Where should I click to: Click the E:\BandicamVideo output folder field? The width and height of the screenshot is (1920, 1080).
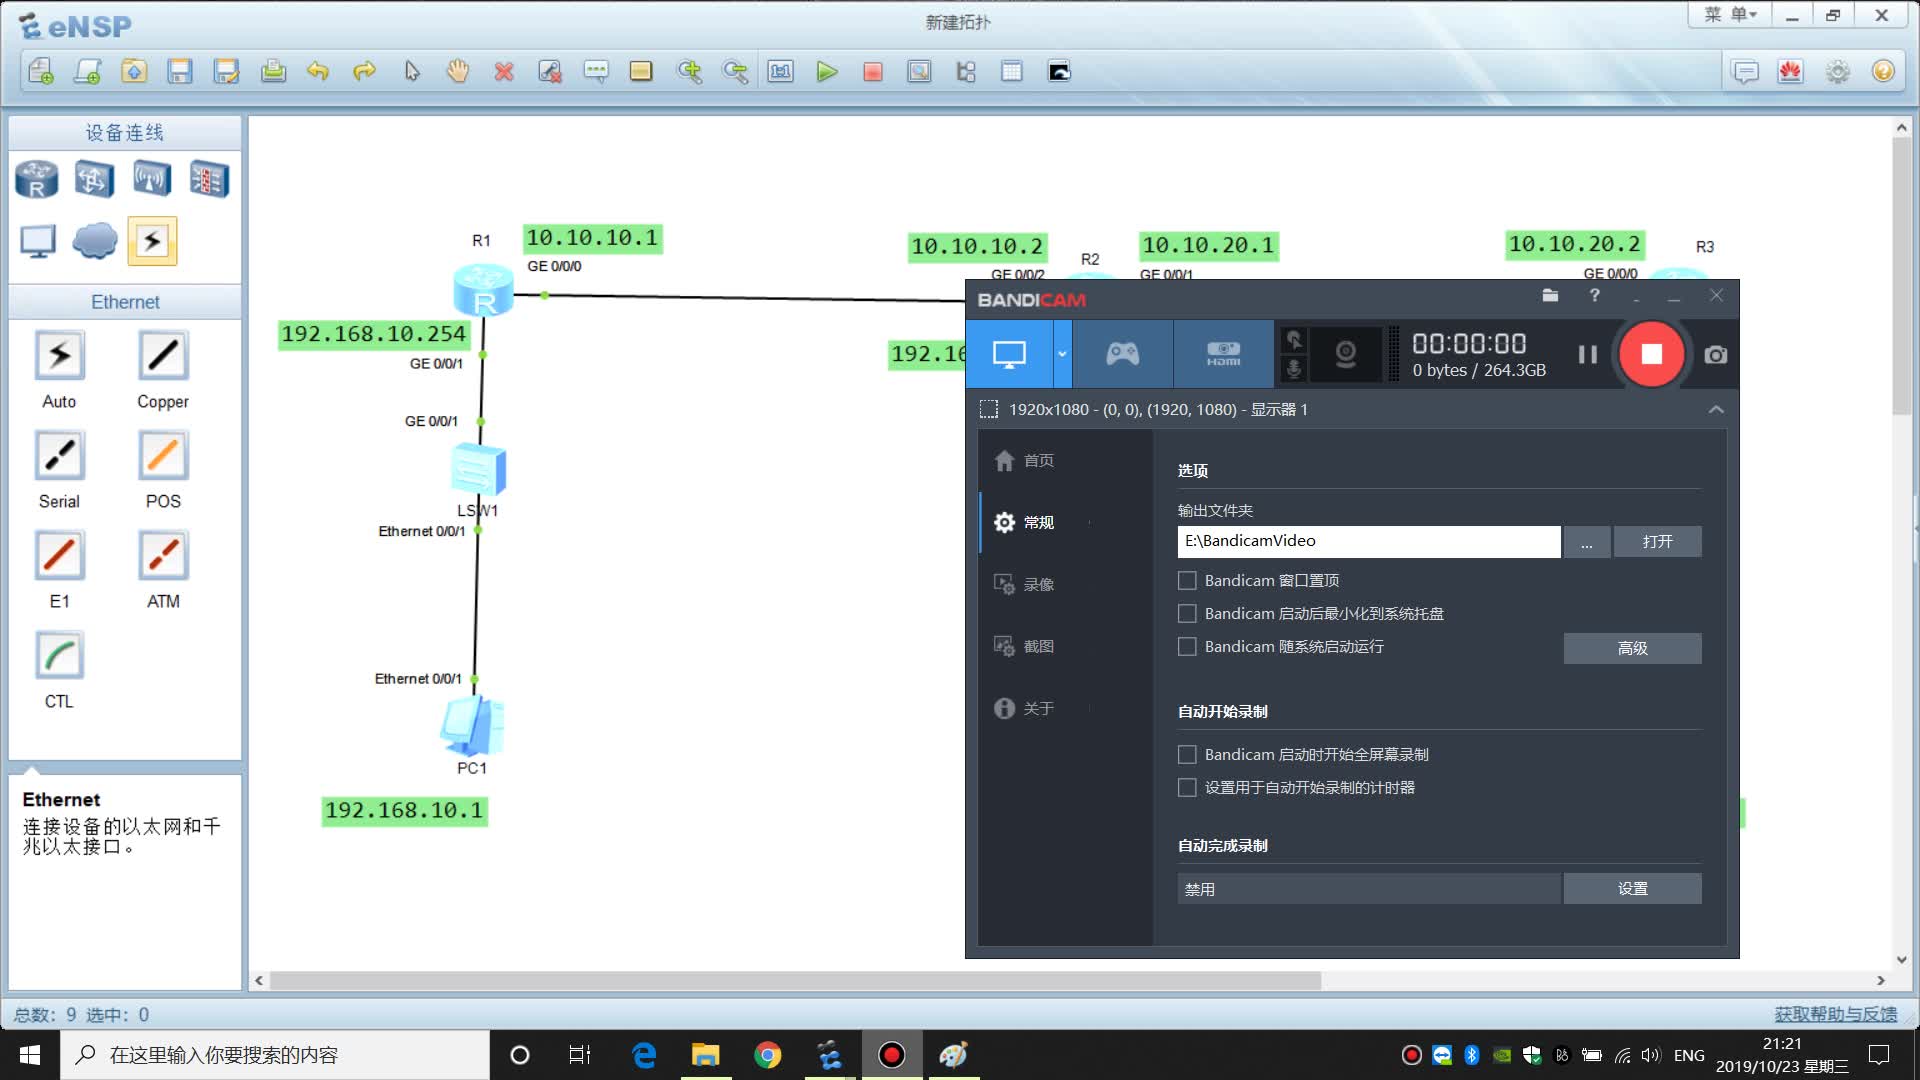(x=1368, y=541)
